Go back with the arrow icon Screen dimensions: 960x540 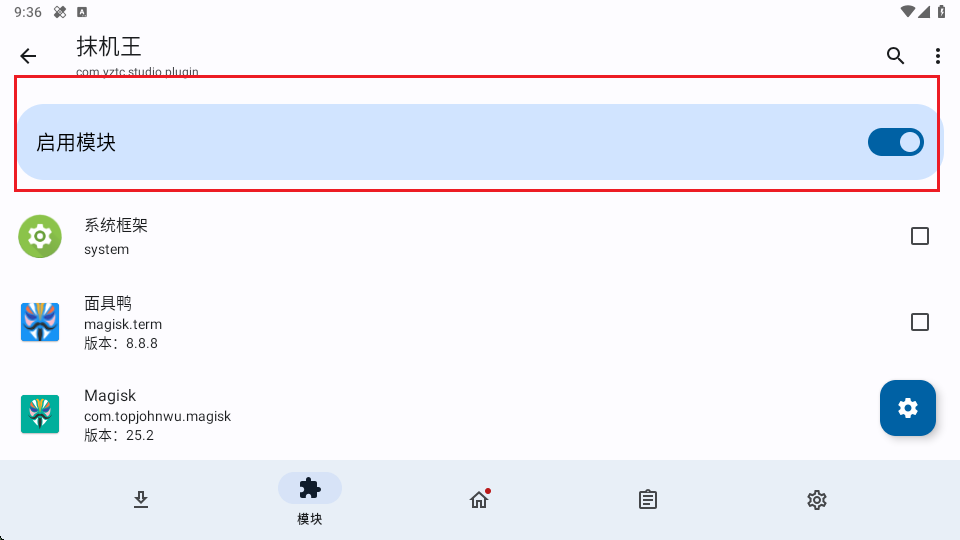click(x=28, y=56)
